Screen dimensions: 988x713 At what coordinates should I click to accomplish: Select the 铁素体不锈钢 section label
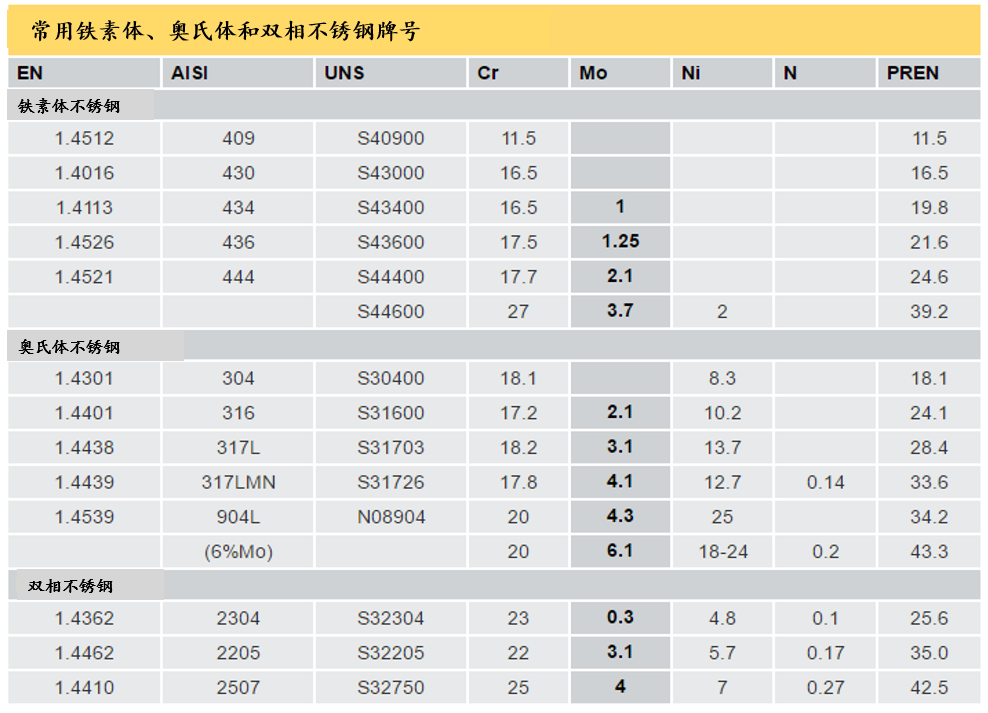(69, 106)
